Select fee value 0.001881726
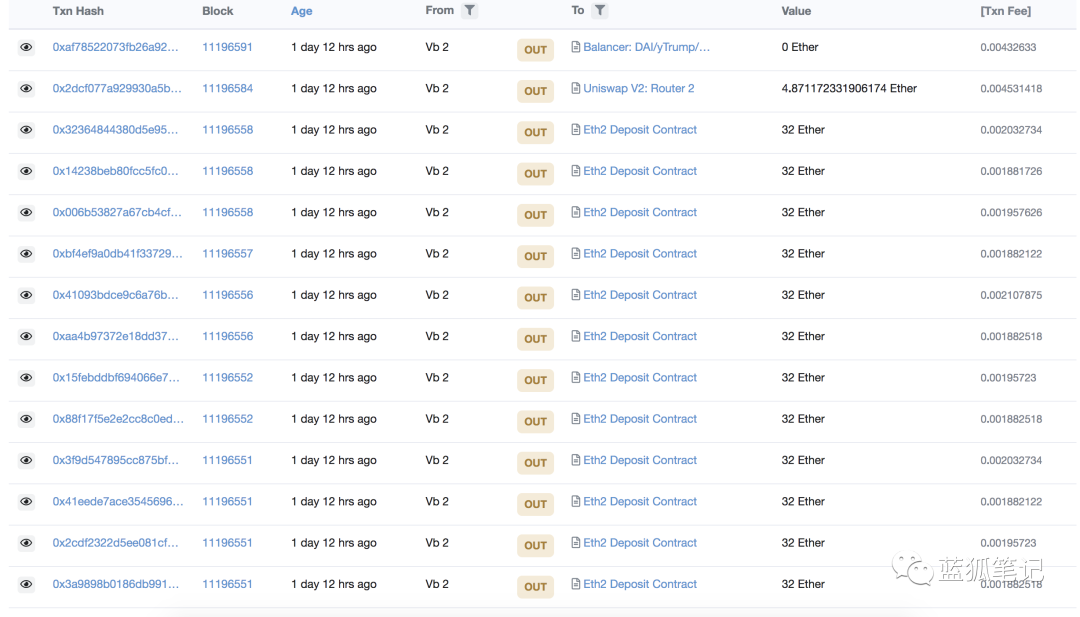The width and height of the screenshot is (1080, 617). [x=1011, y=171]
